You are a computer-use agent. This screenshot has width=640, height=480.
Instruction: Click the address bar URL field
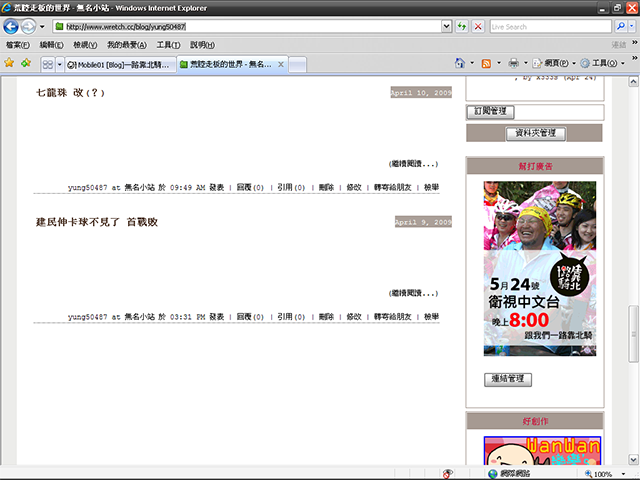click(x=247, y=27)
